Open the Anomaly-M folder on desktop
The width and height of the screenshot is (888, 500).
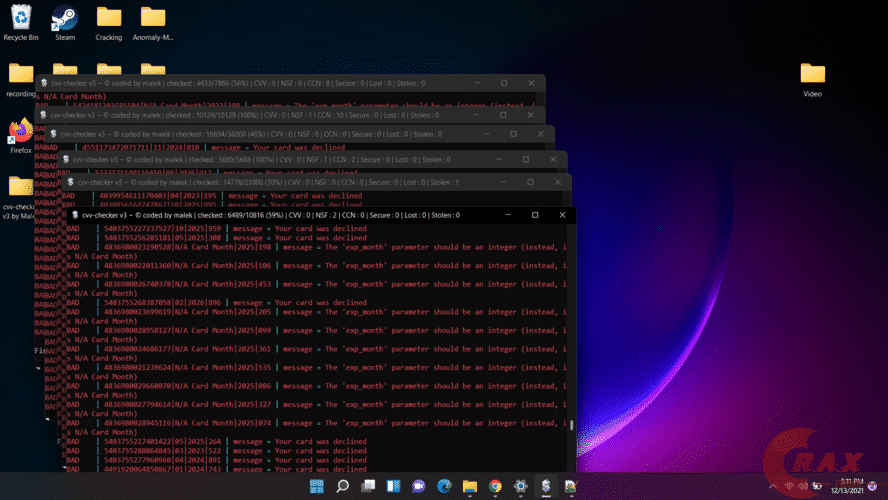coord(153,18)
